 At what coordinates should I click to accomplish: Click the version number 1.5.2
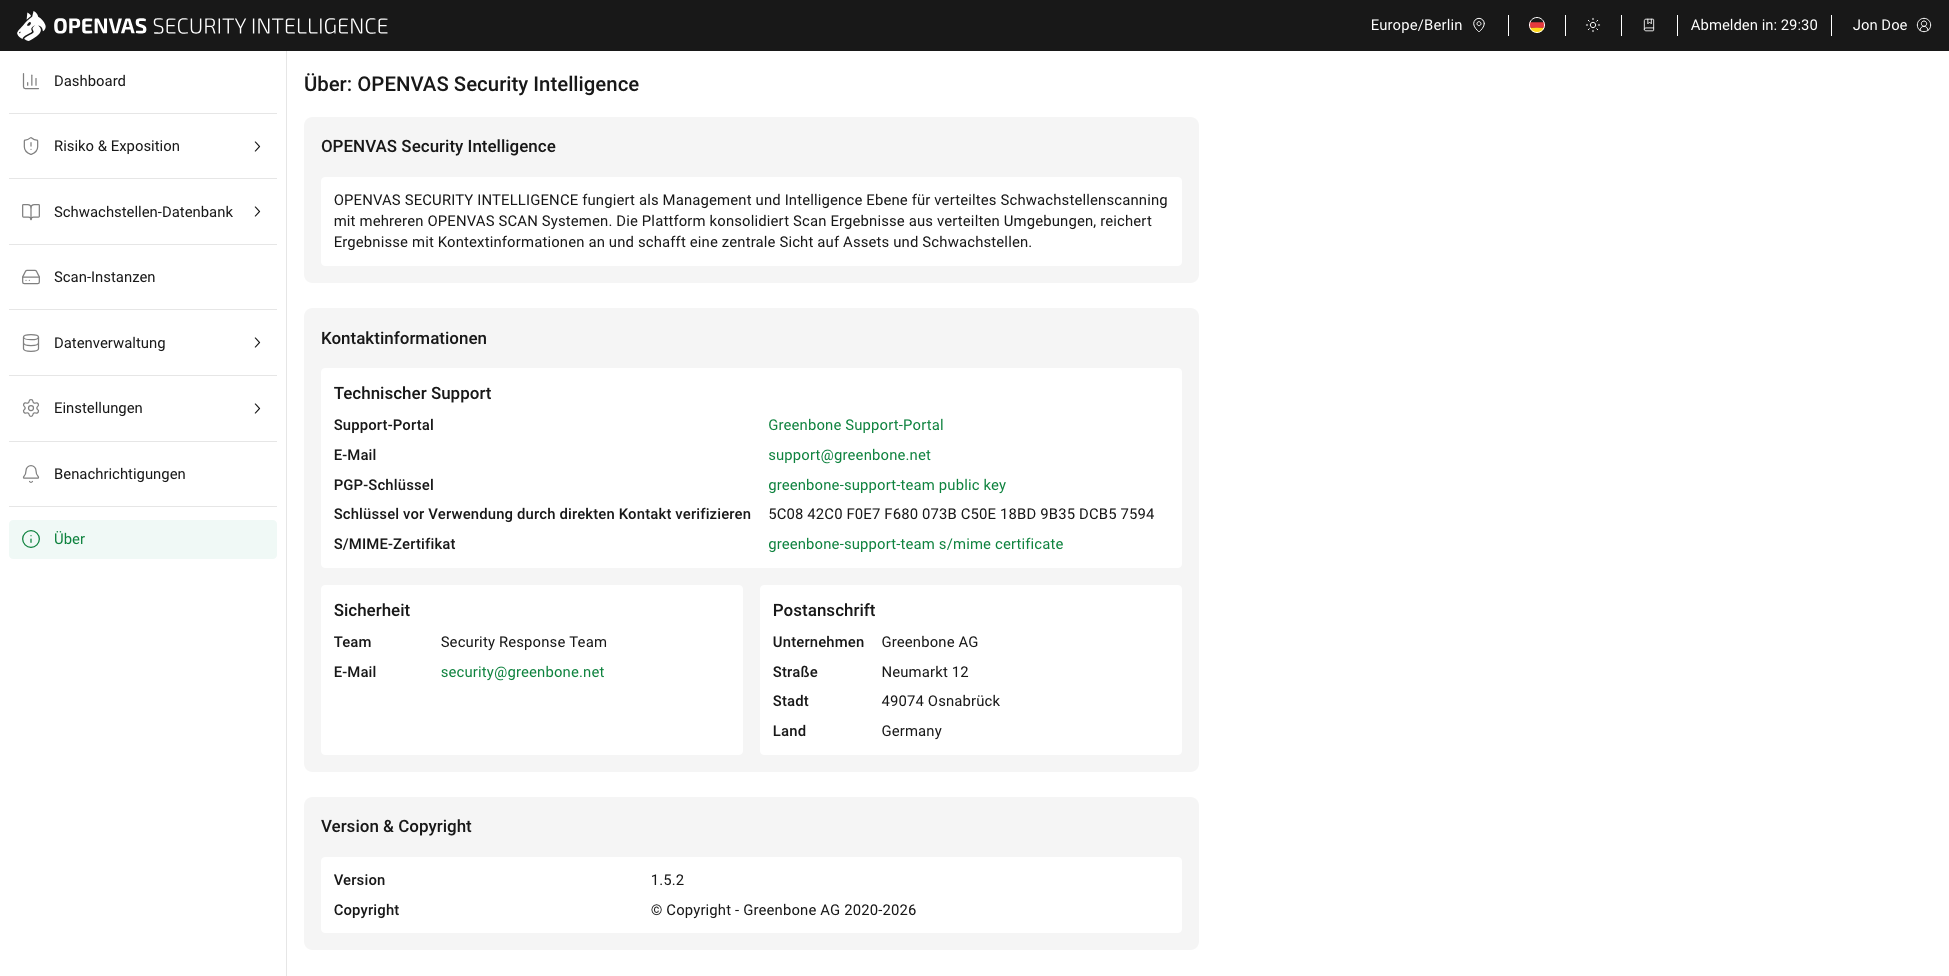(x=667, y=880)
